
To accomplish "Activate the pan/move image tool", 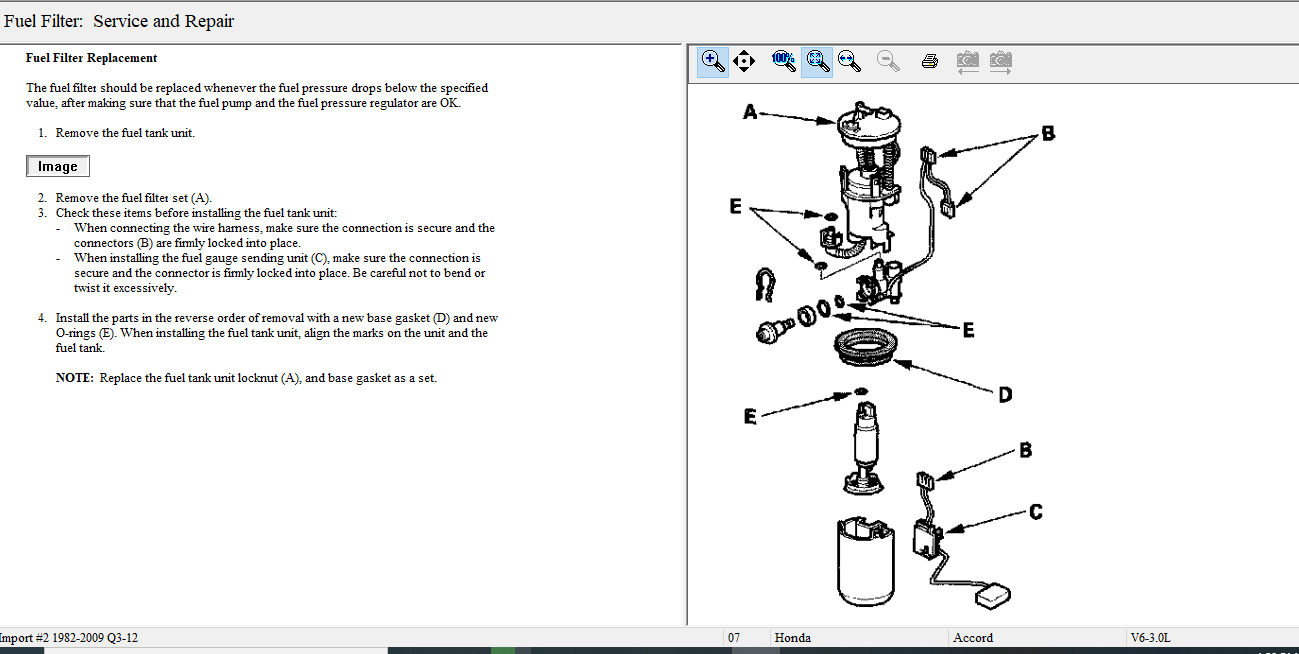I will point(744,61).
